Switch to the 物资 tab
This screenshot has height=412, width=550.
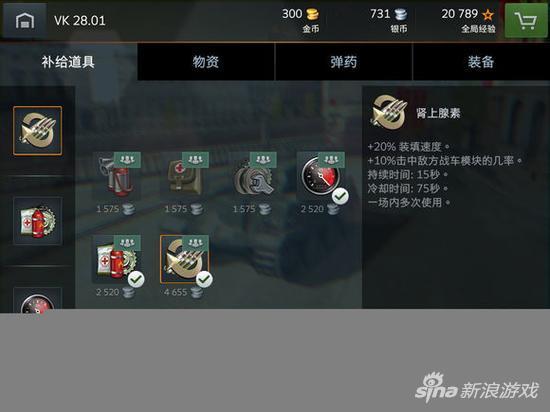click(x=206, y=62)
